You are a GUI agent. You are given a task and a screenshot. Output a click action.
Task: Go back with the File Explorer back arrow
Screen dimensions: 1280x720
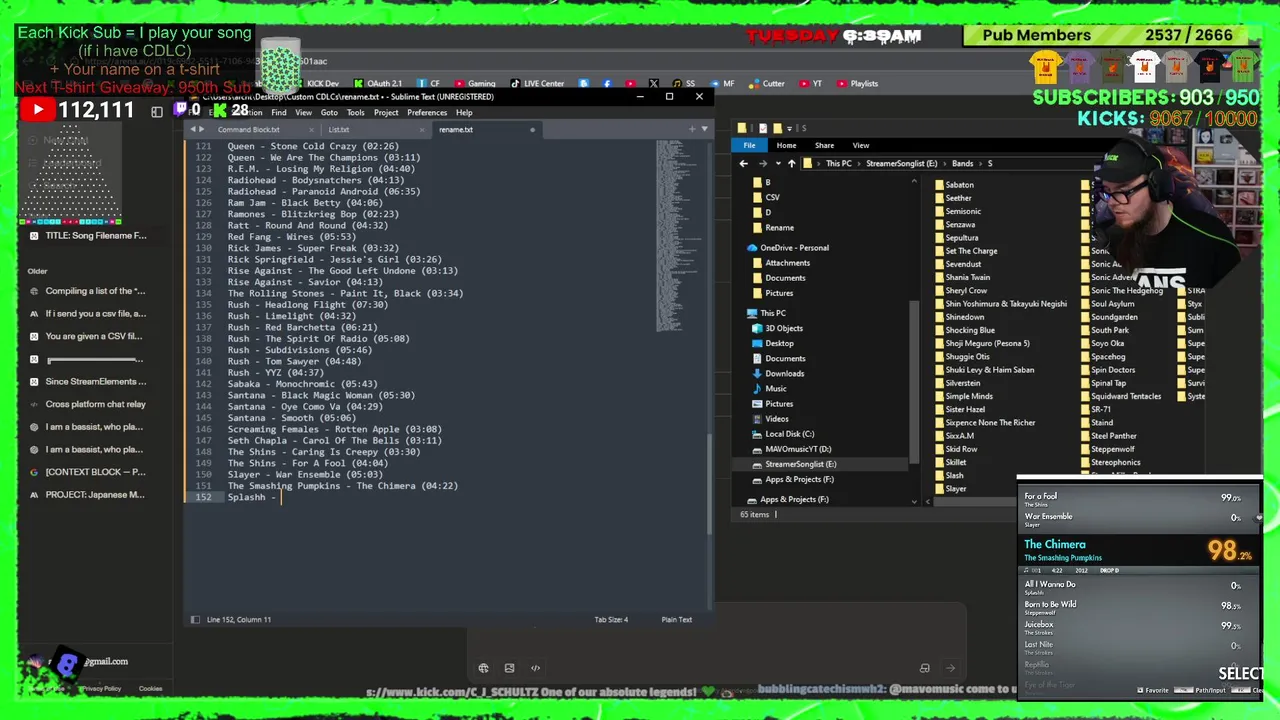[x=743, y=163]
